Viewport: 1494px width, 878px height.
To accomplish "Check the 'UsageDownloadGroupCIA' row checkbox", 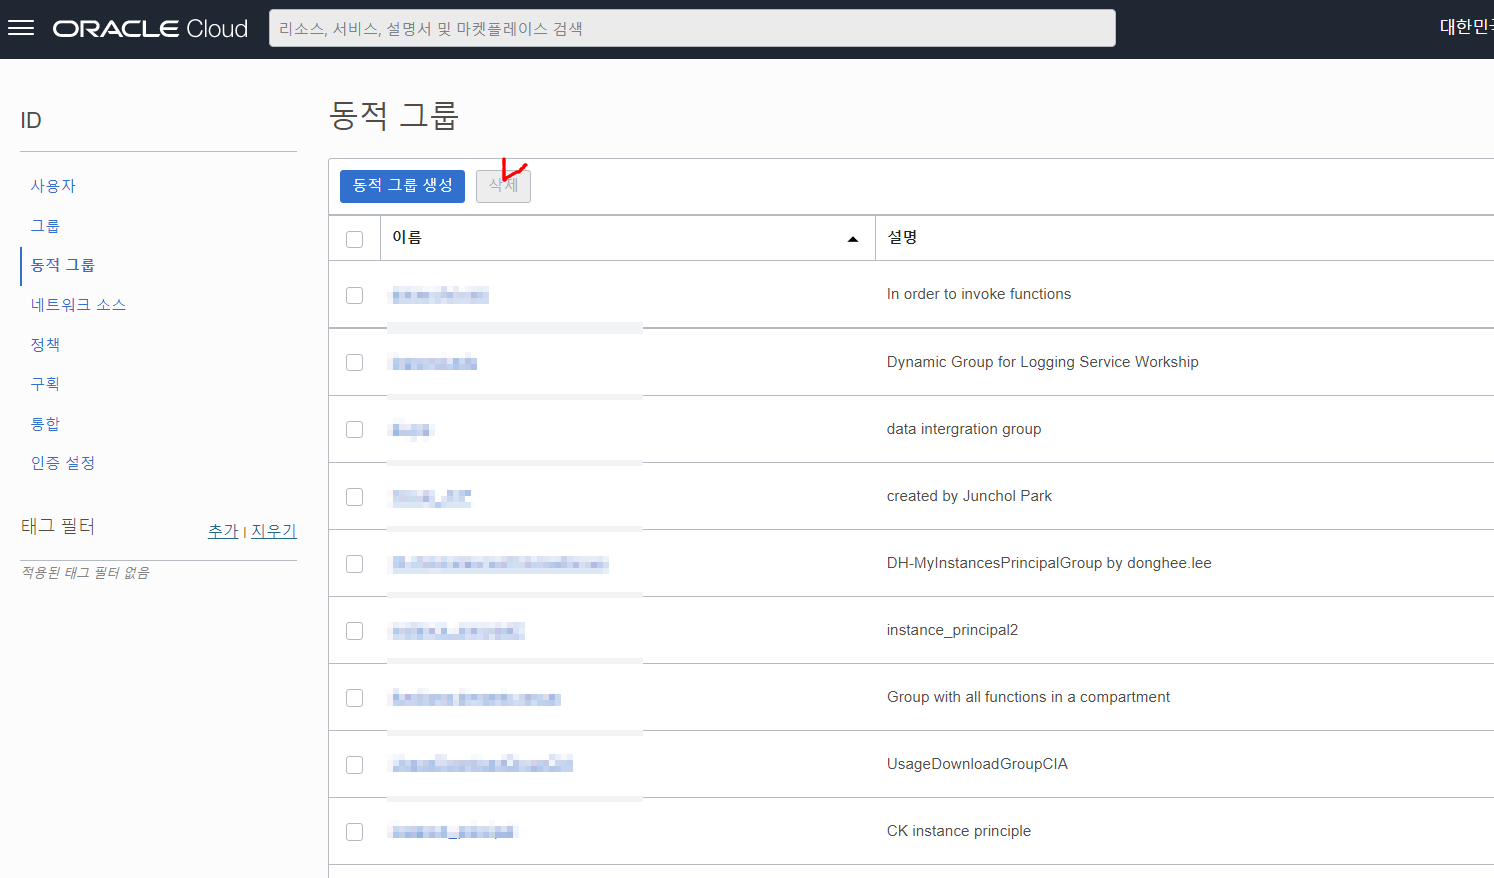I will 354,765.
